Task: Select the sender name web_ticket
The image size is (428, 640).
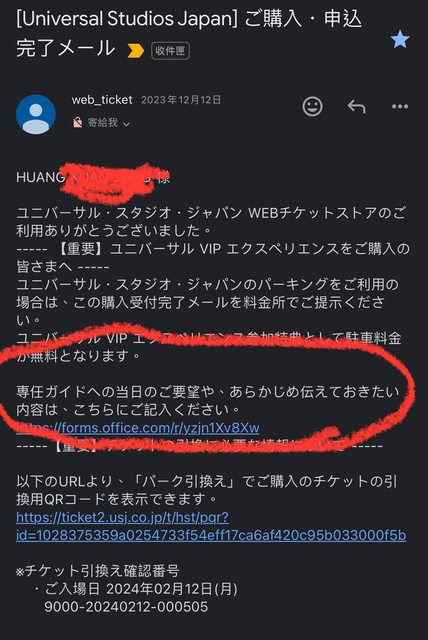Action: tap(102, 100)
